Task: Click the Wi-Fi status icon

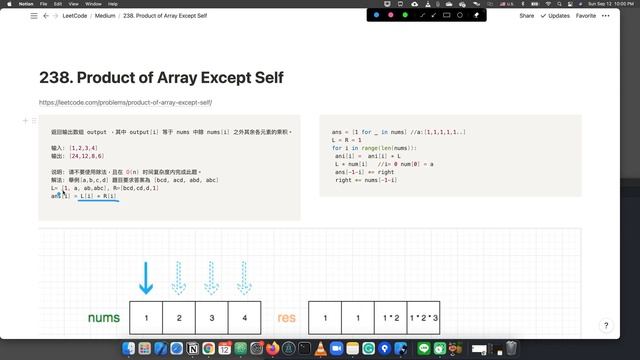Action: tap(548, 4)
